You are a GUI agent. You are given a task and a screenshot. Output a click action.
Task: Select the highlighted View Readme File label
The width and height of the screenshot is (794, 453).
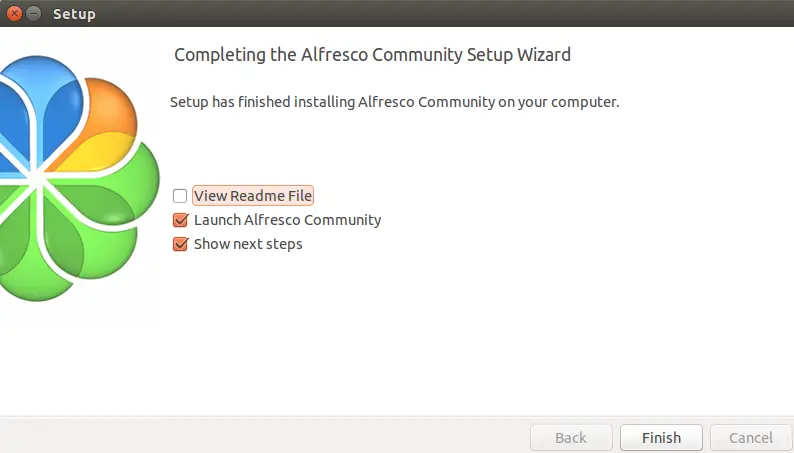point(253,196)
